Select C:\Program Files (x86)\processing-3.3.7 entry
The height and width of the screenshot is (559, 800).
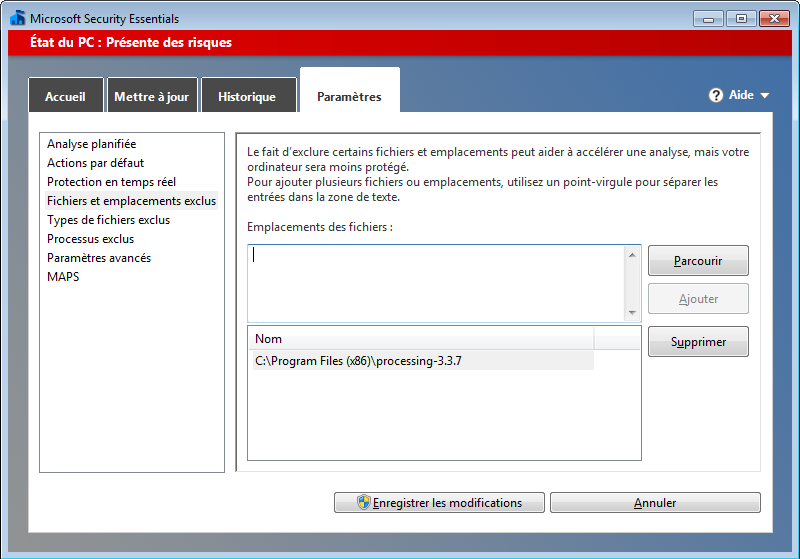[x=422, y=361]
